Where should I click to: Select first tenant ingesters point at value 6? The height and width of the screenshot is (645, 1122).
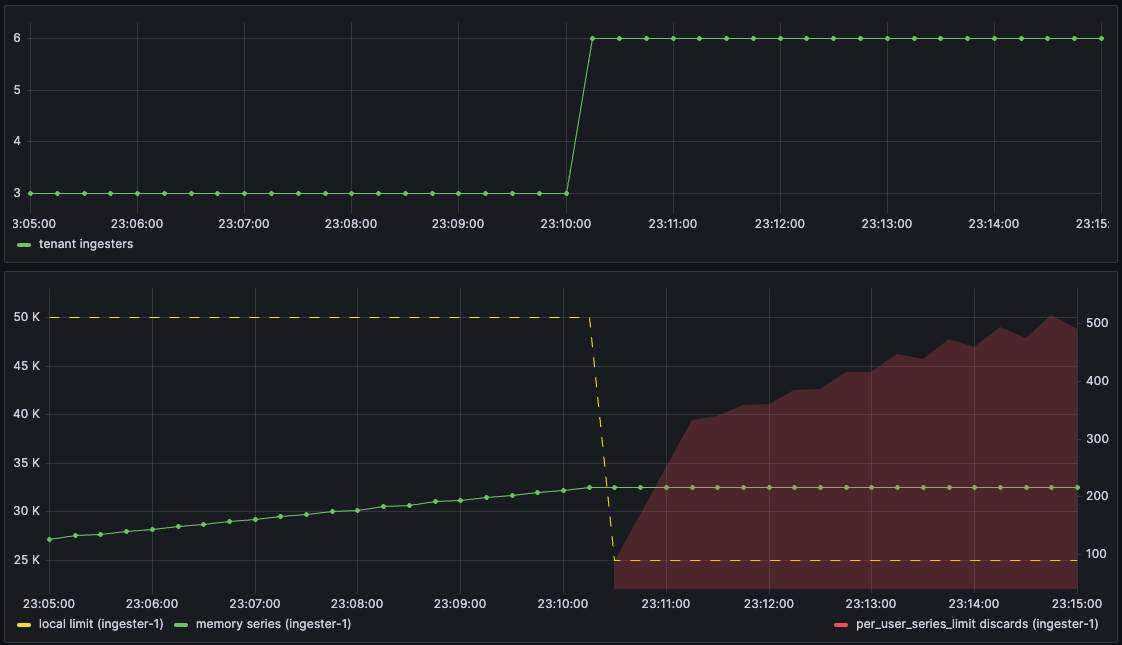tap(593, 39)
